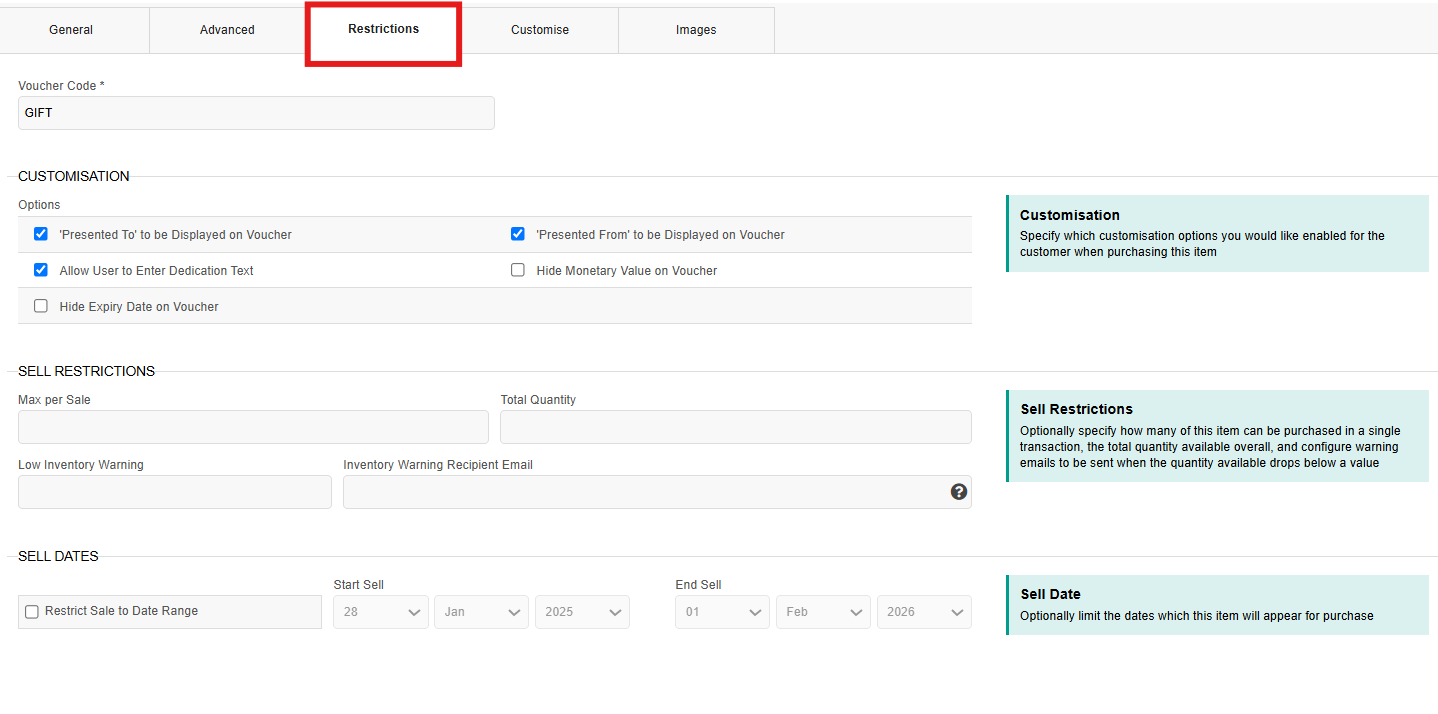The image size is (1438, 714).
Task: Click the Low Inventory Warning field
Action: point(175,492)
